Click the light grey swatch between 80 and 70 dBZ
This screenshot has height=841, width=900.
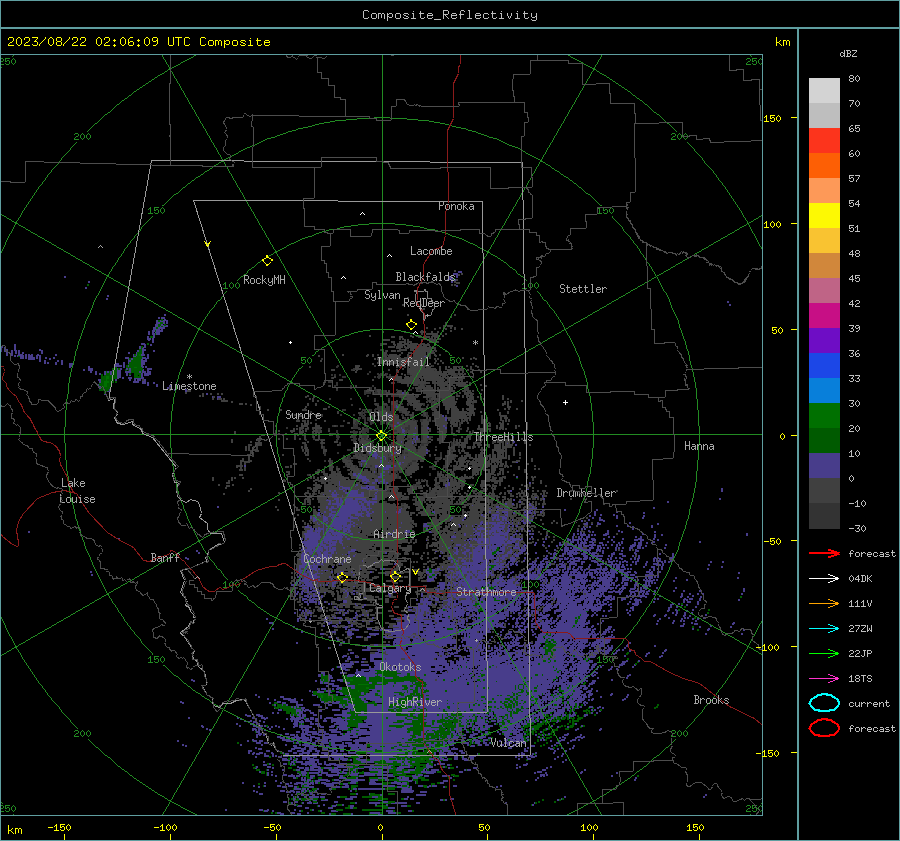[824, 91]
